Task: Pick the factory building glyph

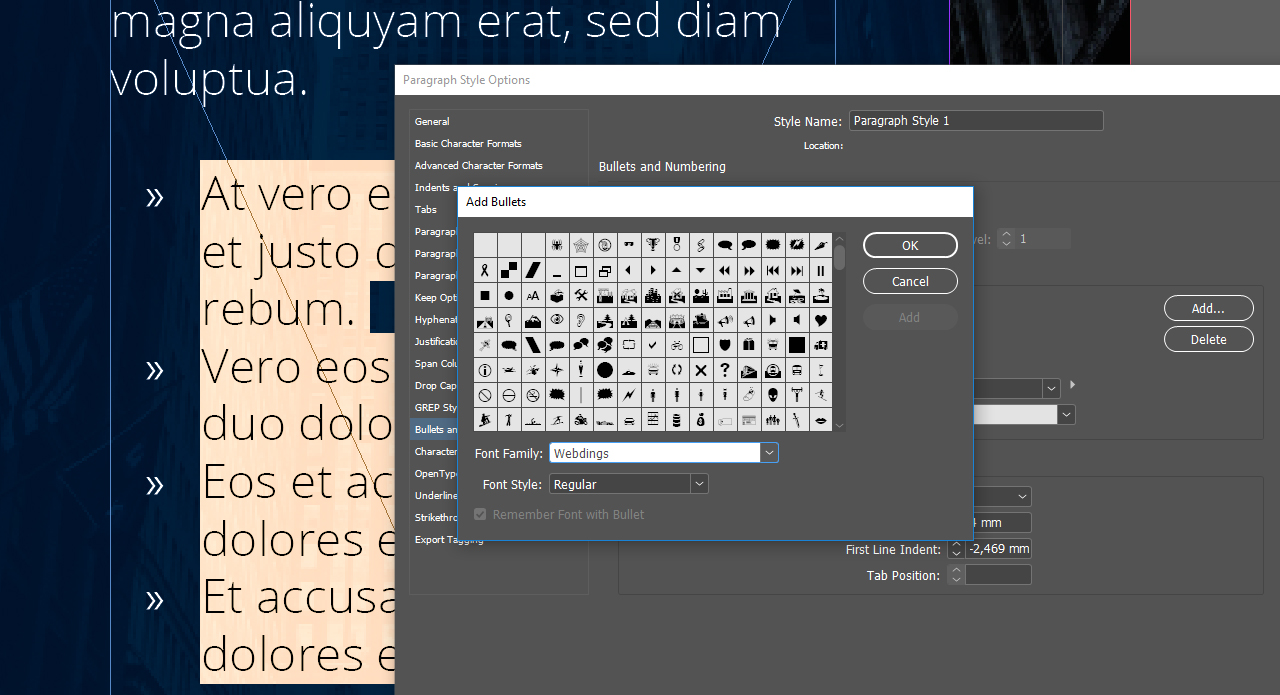Action: 725,295
